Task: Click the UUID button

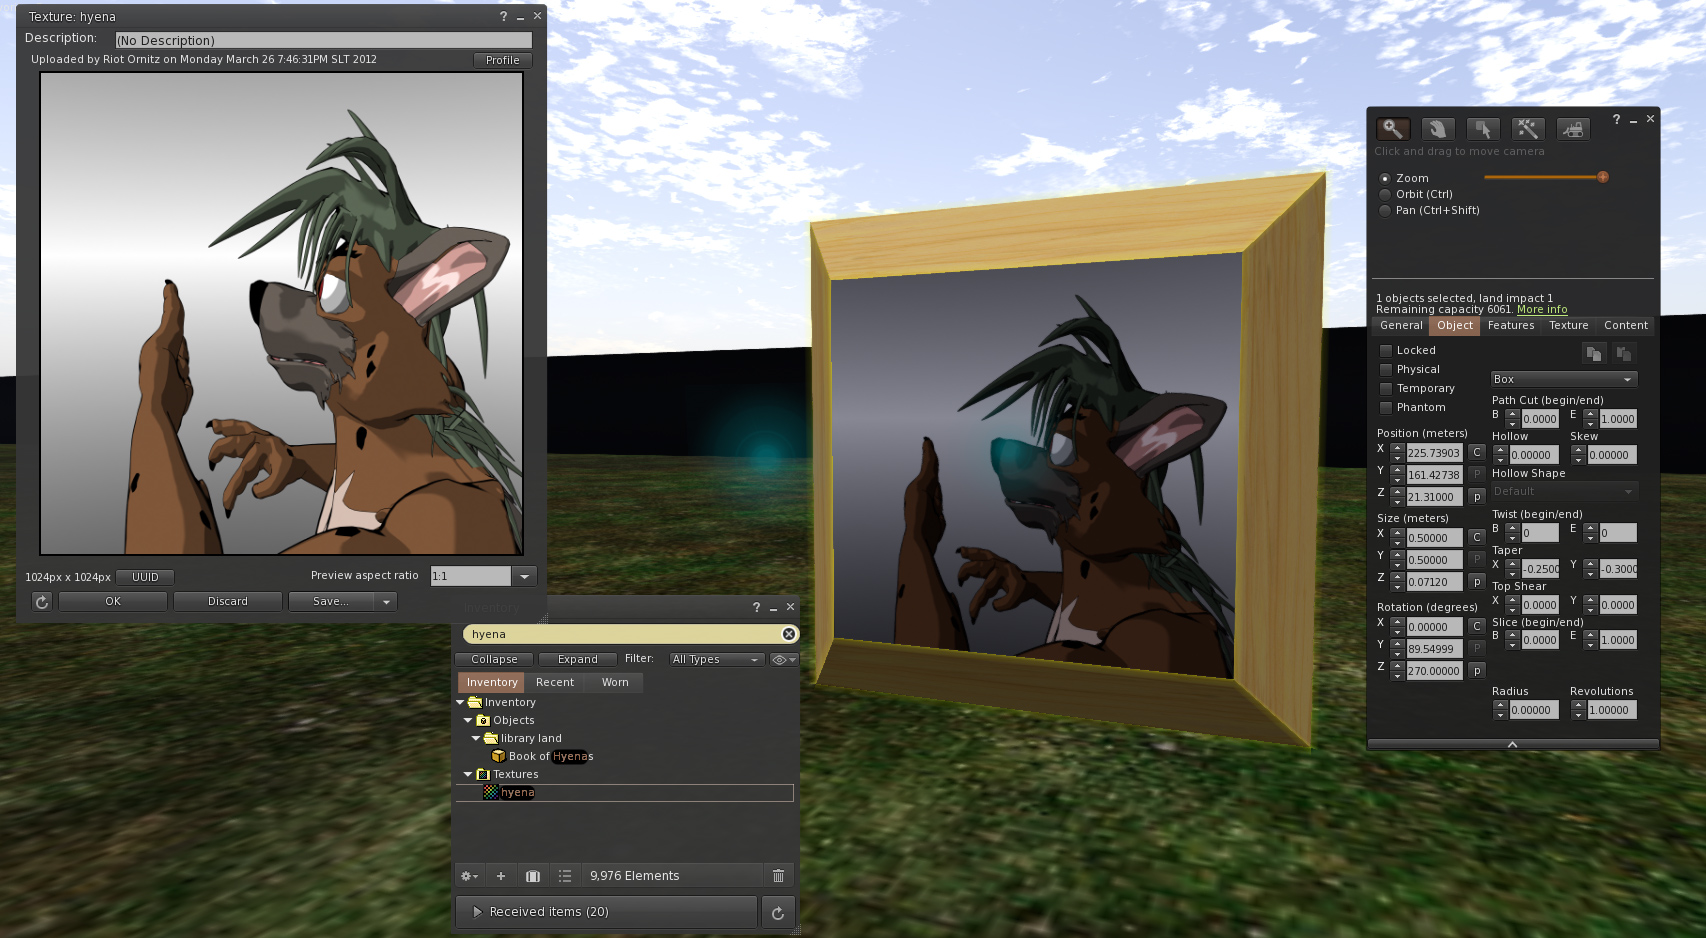Action: click(145, 577)
